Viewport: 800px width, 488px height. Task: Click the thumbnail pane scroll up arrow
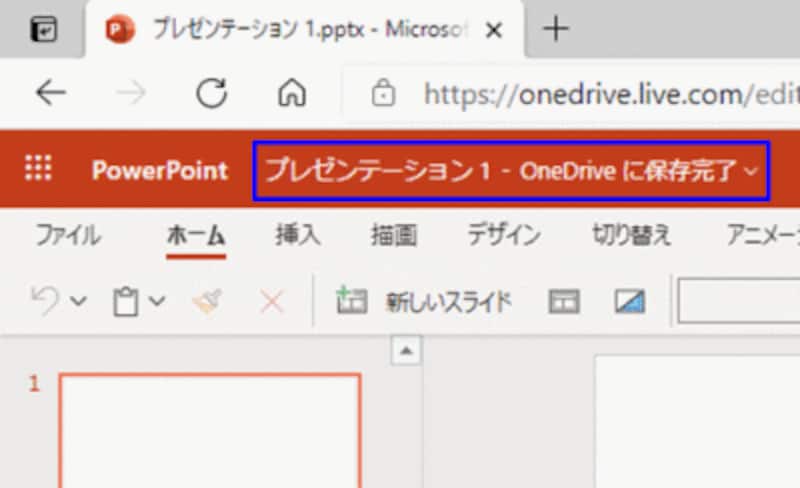coord(406,351)
